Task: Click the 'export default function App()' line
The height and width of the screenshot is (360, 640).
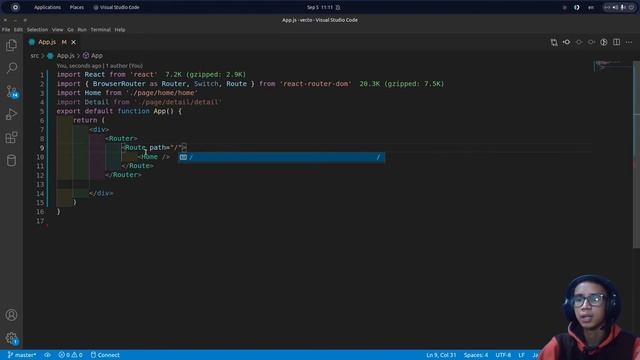Action: pos(119,111)
